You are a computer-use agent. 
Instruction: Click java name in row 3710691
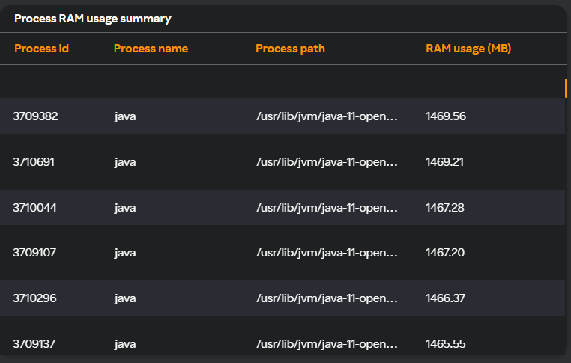(x=125, y=162)
